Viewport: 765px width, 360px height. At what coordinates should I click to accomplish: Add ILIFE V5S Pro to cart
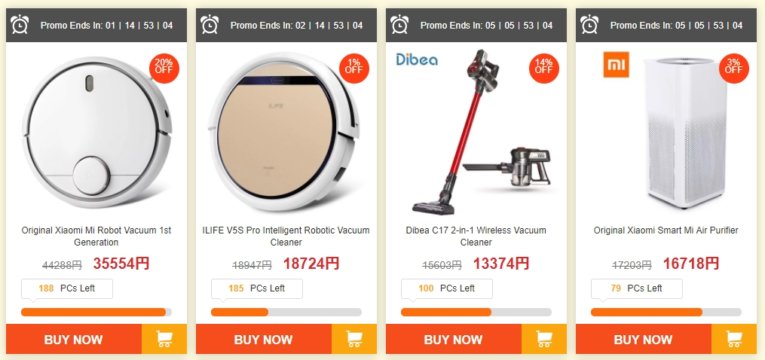pos(354,339)
